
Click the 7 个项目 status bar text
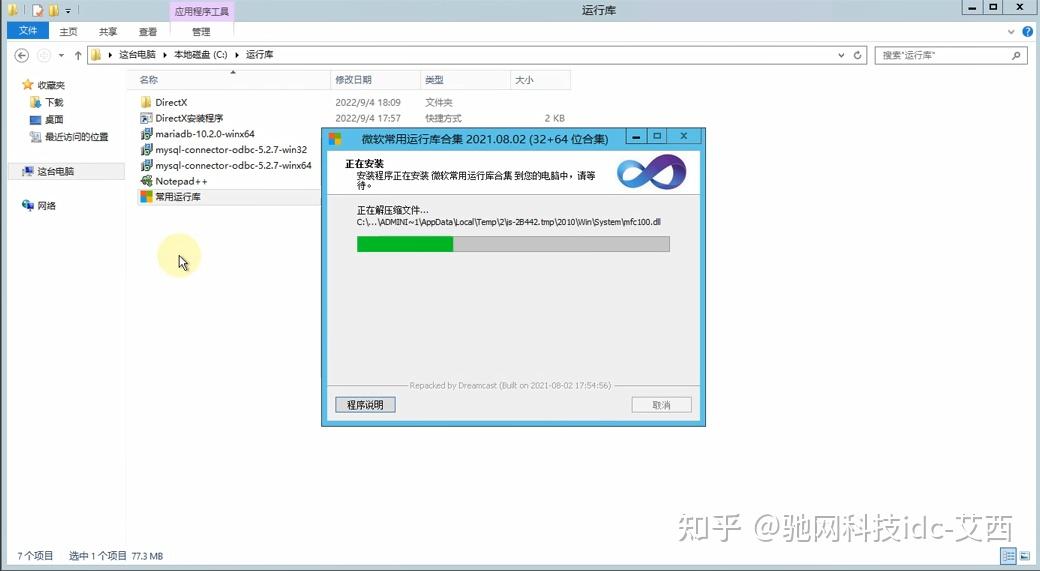[x=35, y=556]
